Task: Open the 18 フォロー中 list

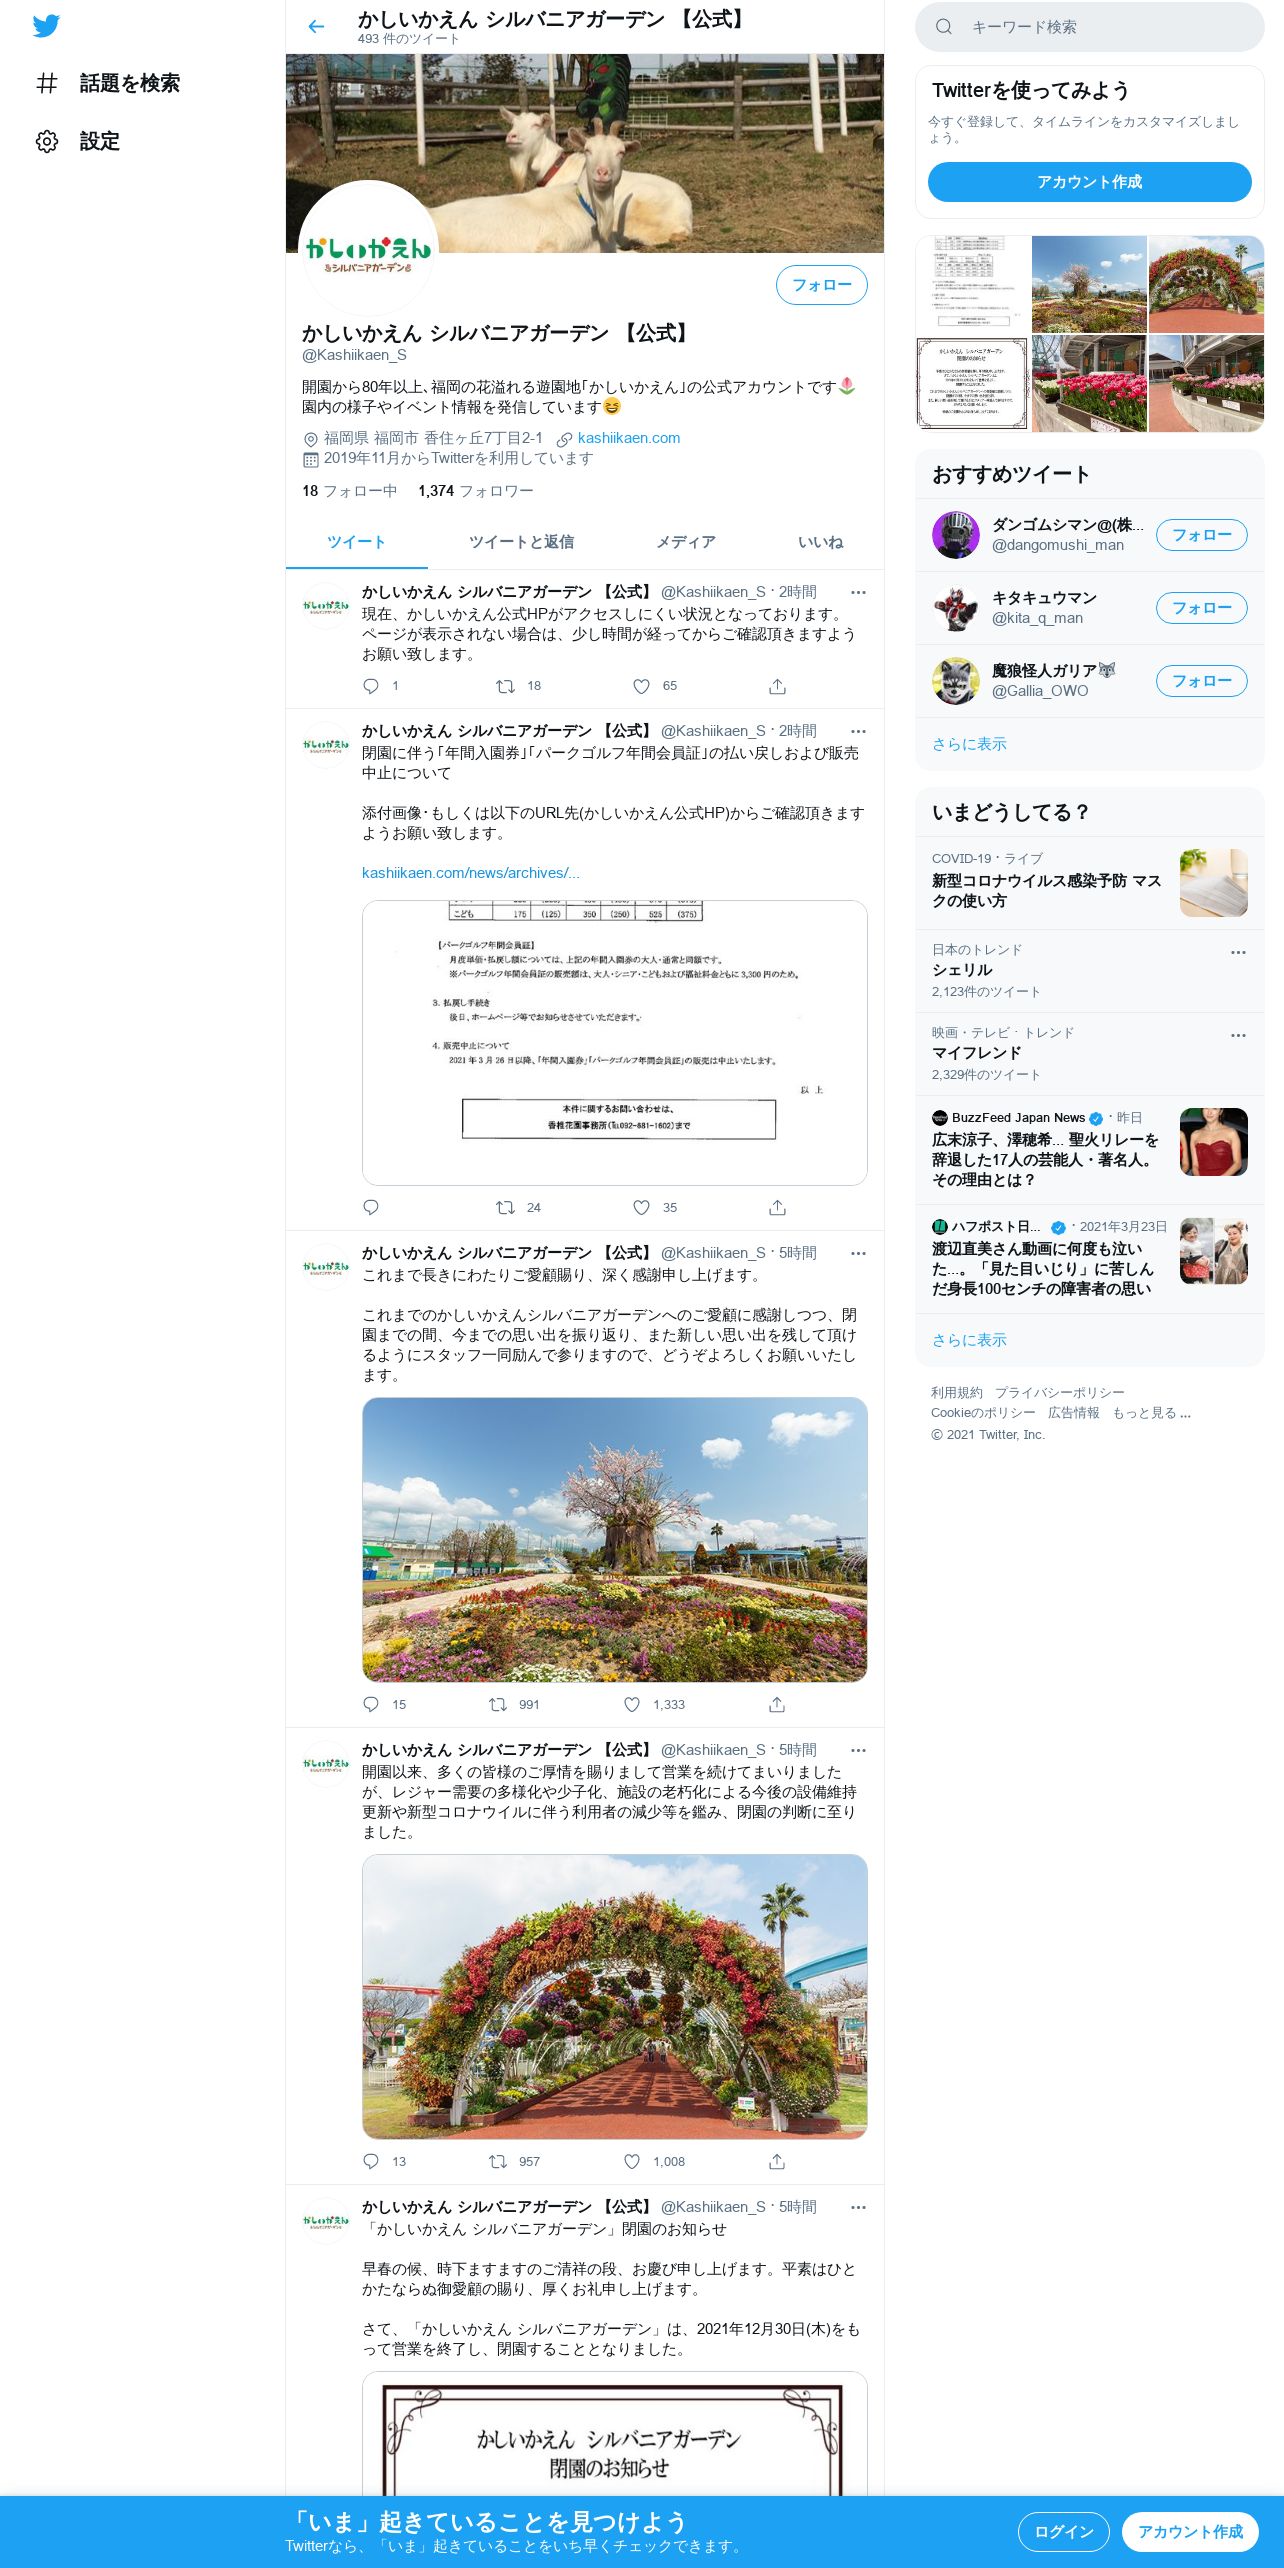Action: click(350, 491)
